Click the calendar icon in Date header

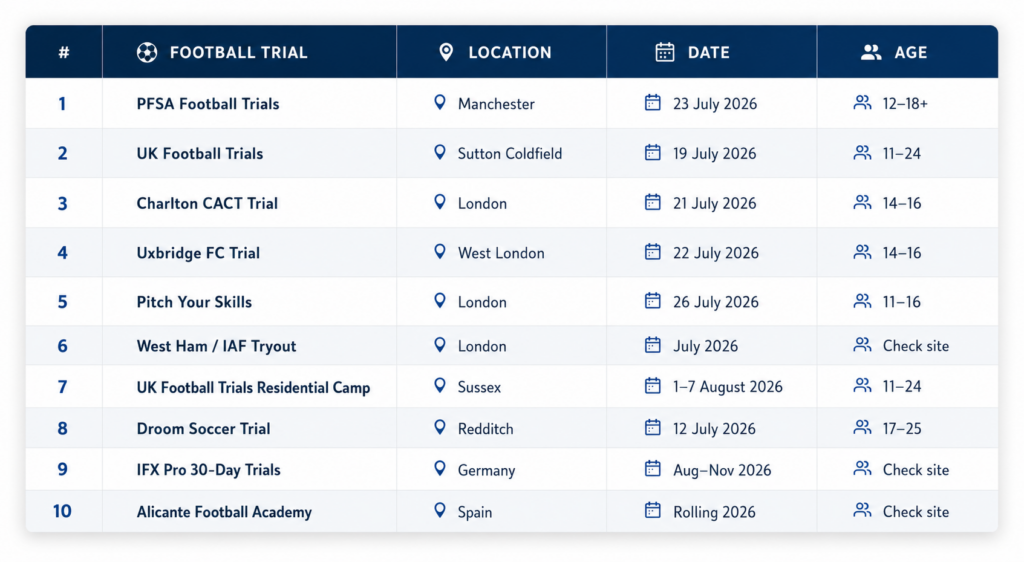[x=665, y=52]
